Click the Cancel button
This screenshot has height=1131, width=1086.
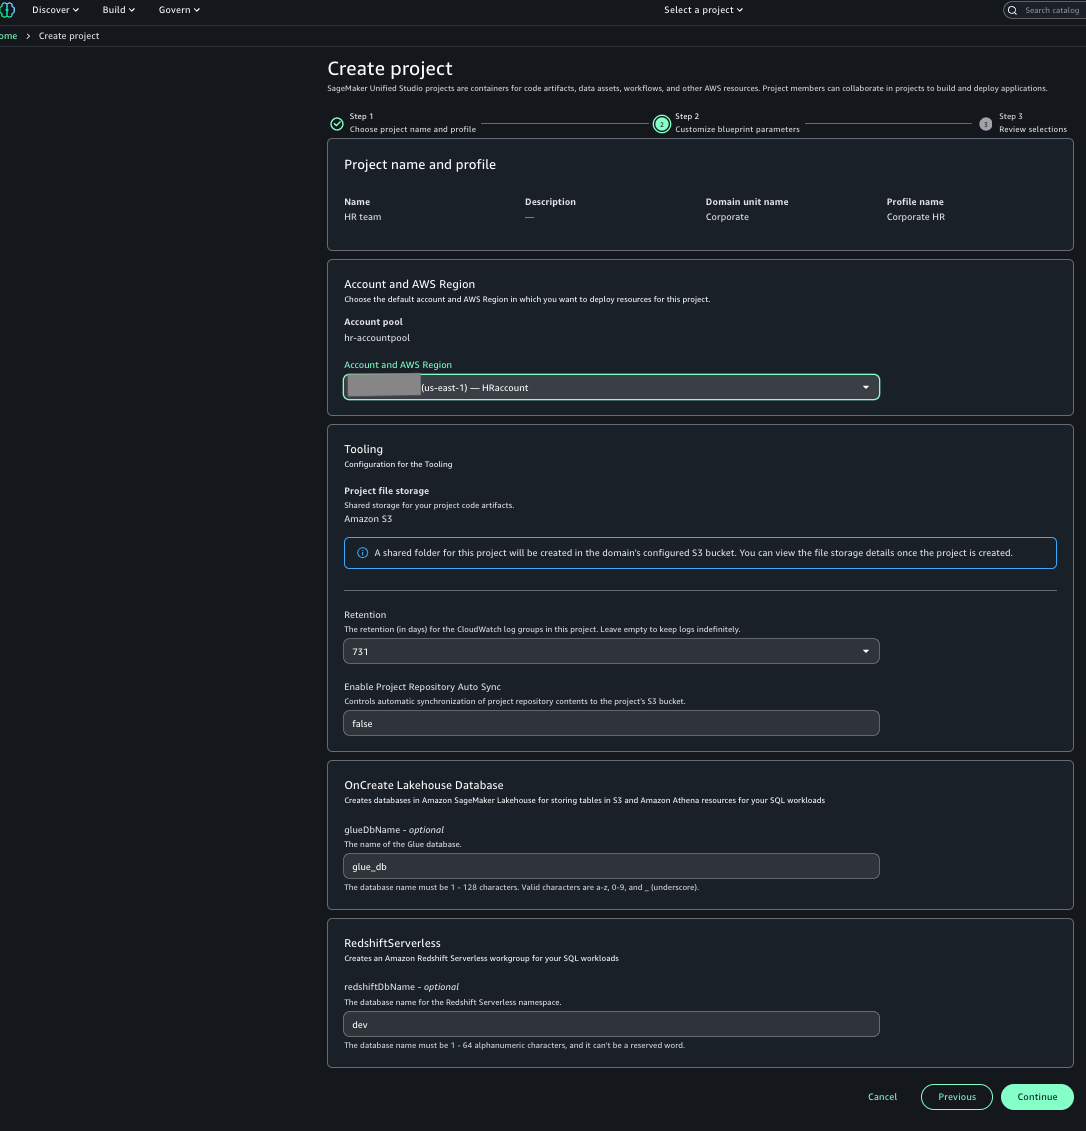tap(882, 1096)
